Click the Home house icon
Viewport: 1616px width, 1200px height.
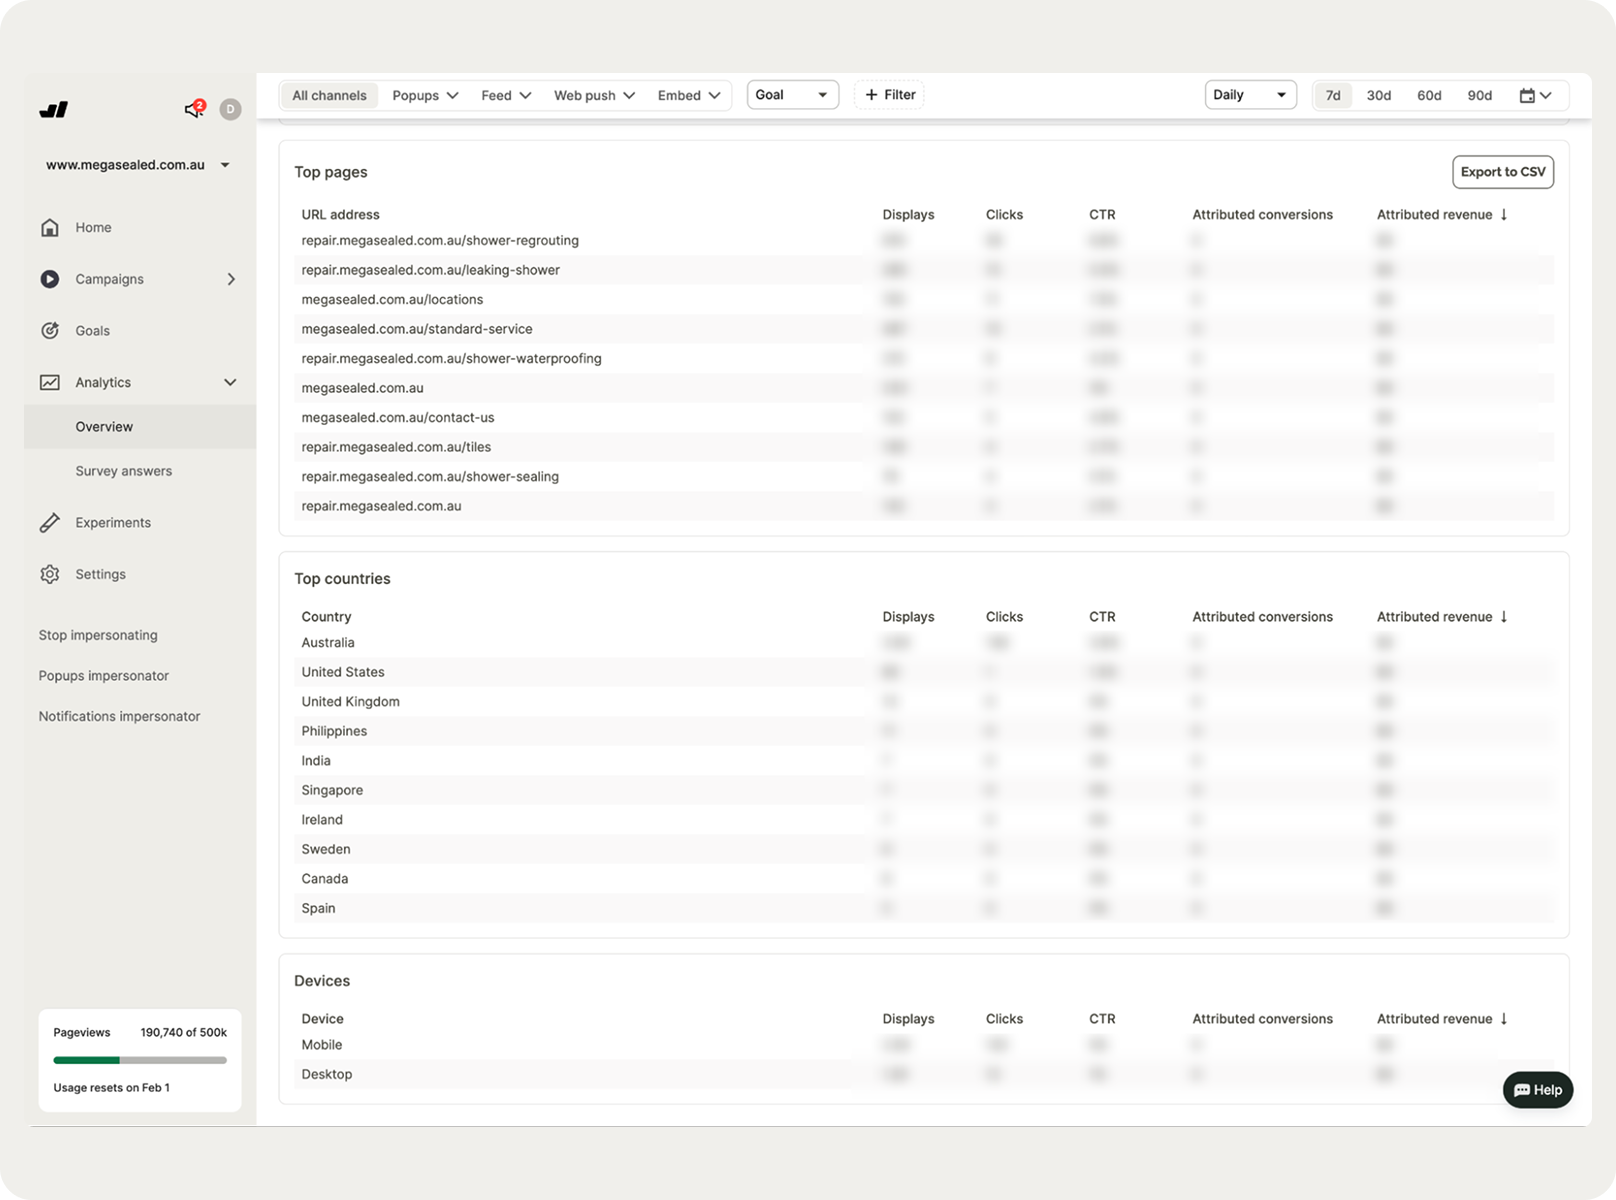tap(50, 227)
